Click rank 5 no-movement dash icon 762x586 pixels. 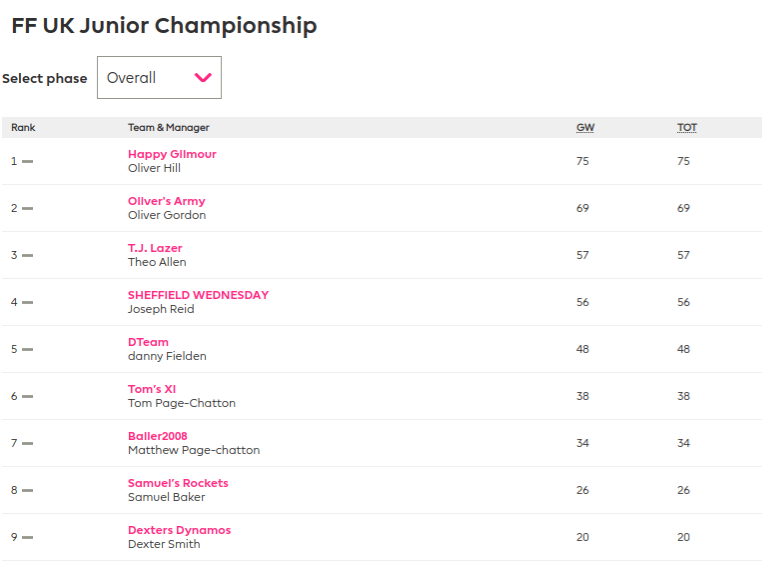[28, 349]
